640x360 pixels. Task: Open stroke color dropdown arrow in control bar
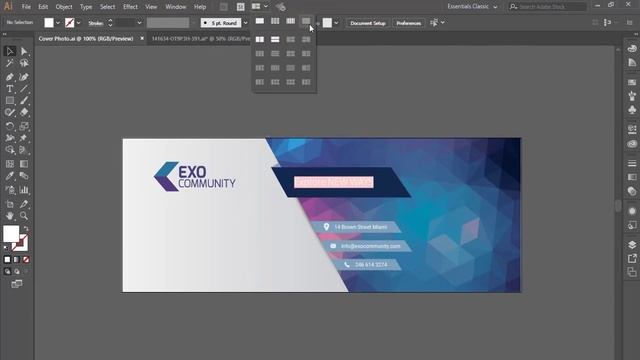click(x=78, y=23)
